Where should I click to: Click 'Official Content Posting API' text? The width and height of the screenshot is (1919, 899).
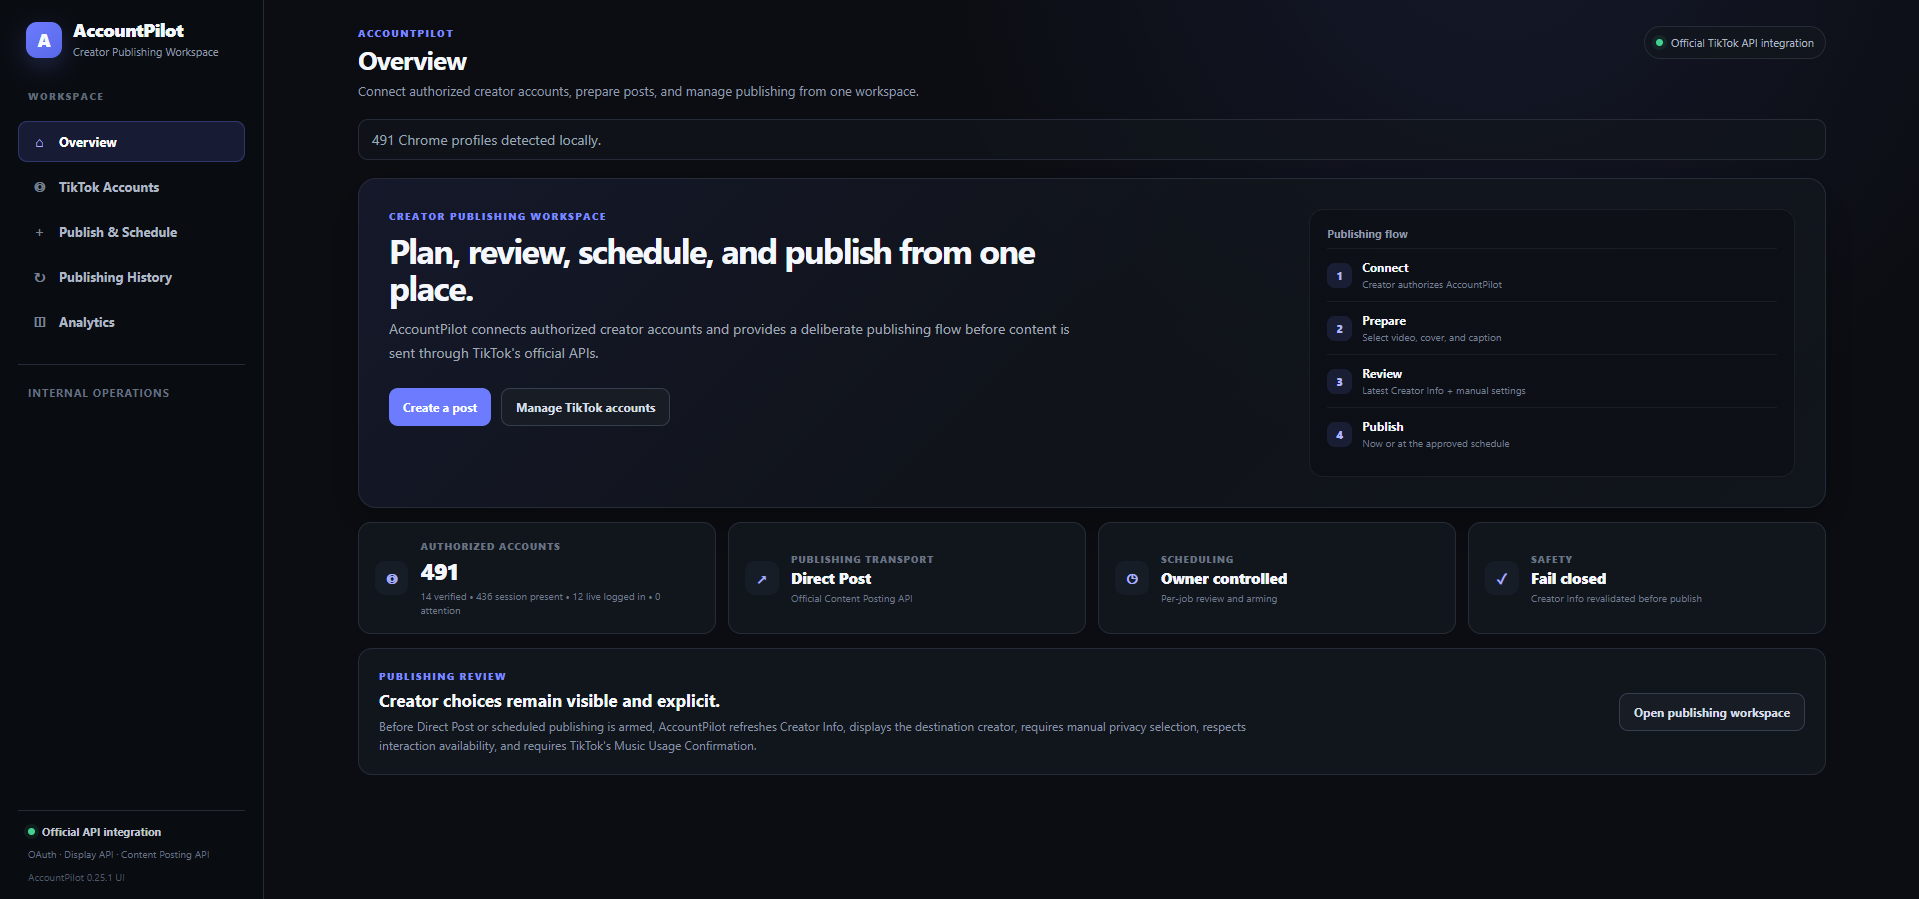(851, 599)
